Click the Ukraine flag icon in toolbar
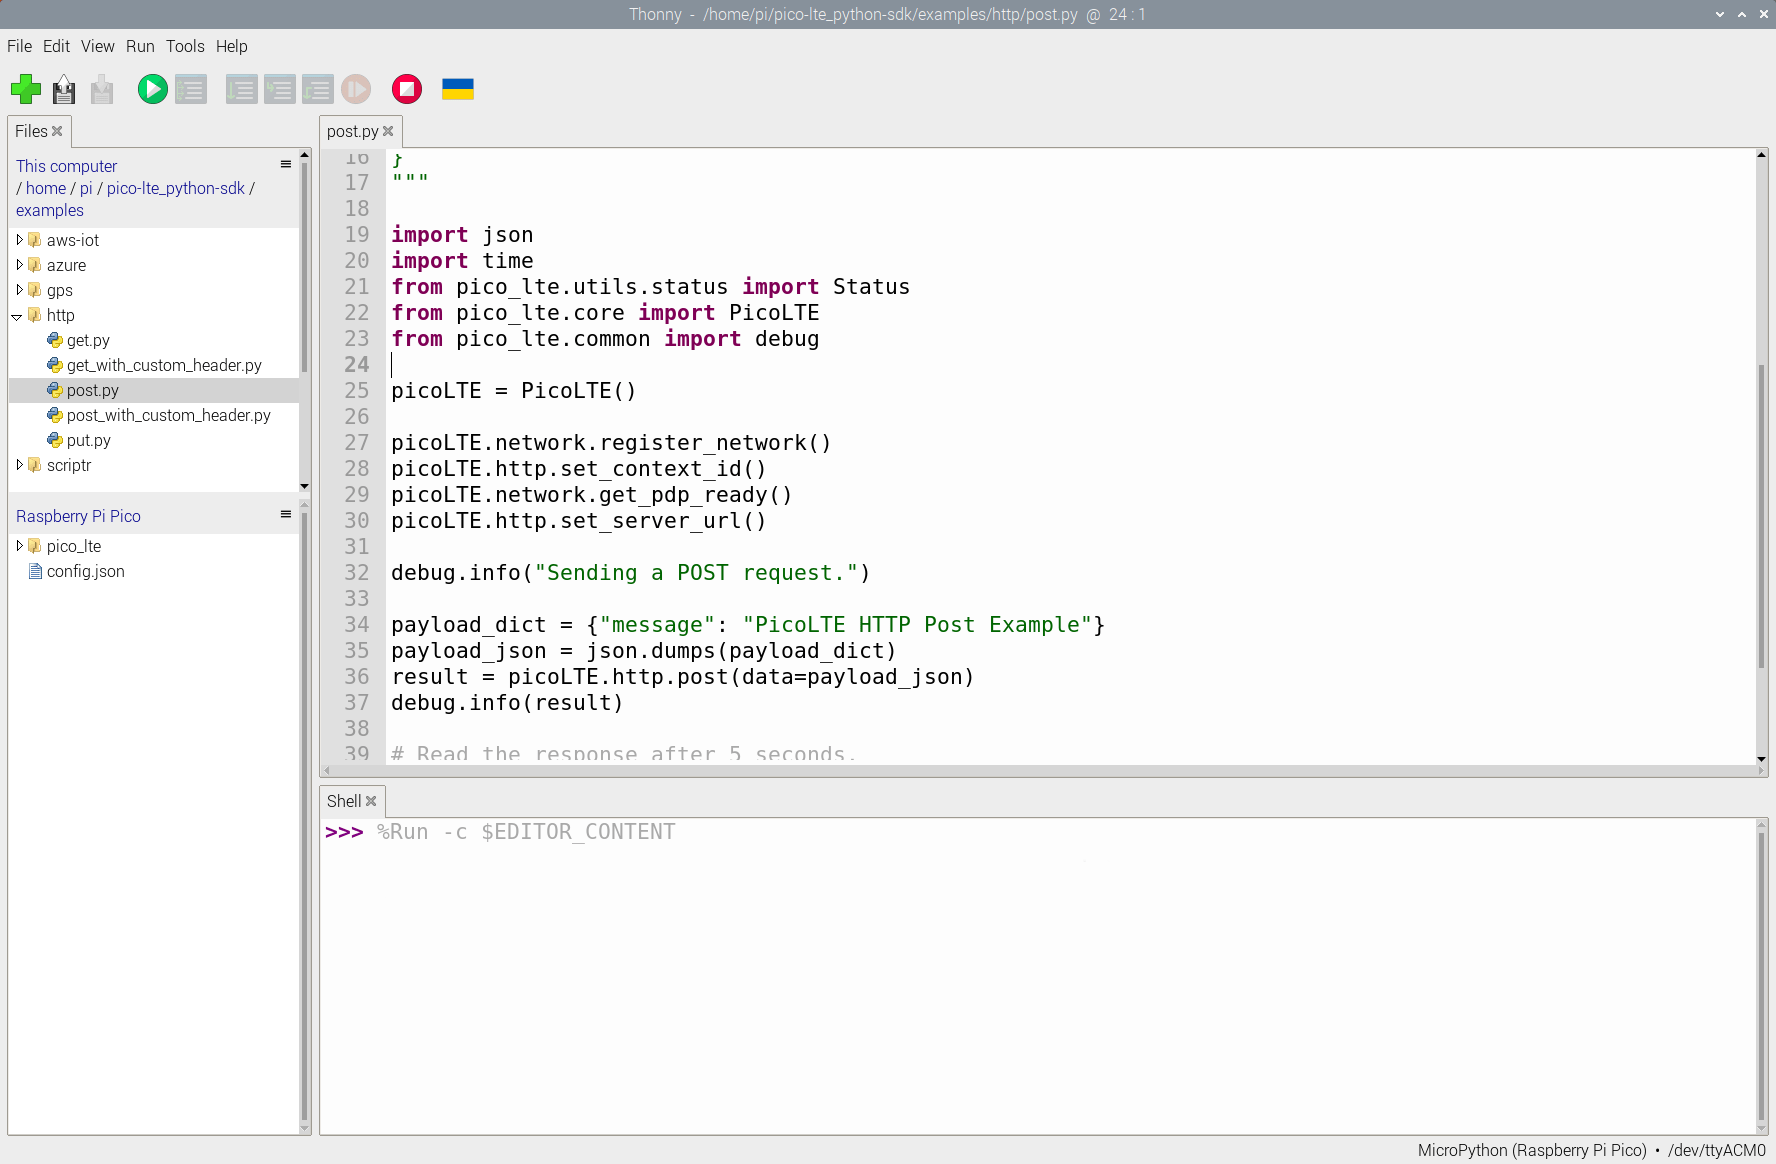Screen dimensions: 1776x1164 coord(458,89)
